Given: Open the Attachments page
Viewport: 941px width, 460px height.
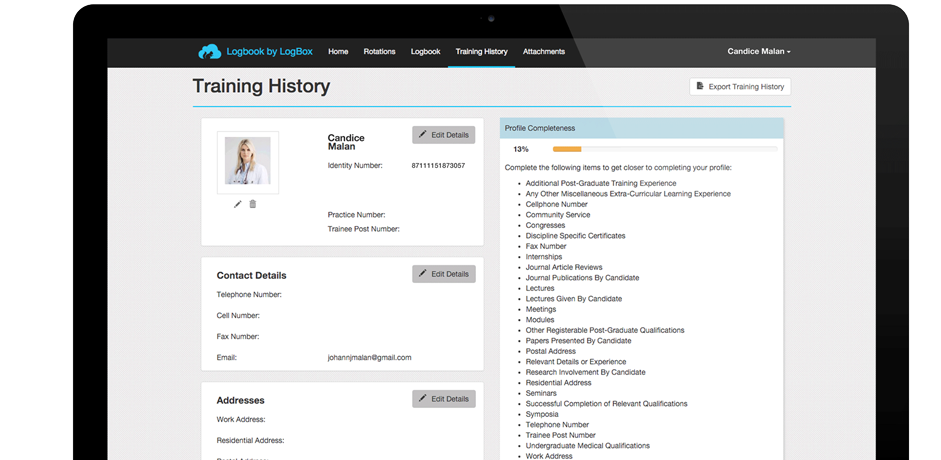Looking at the screenshot, I should click(x=544, y=52).
